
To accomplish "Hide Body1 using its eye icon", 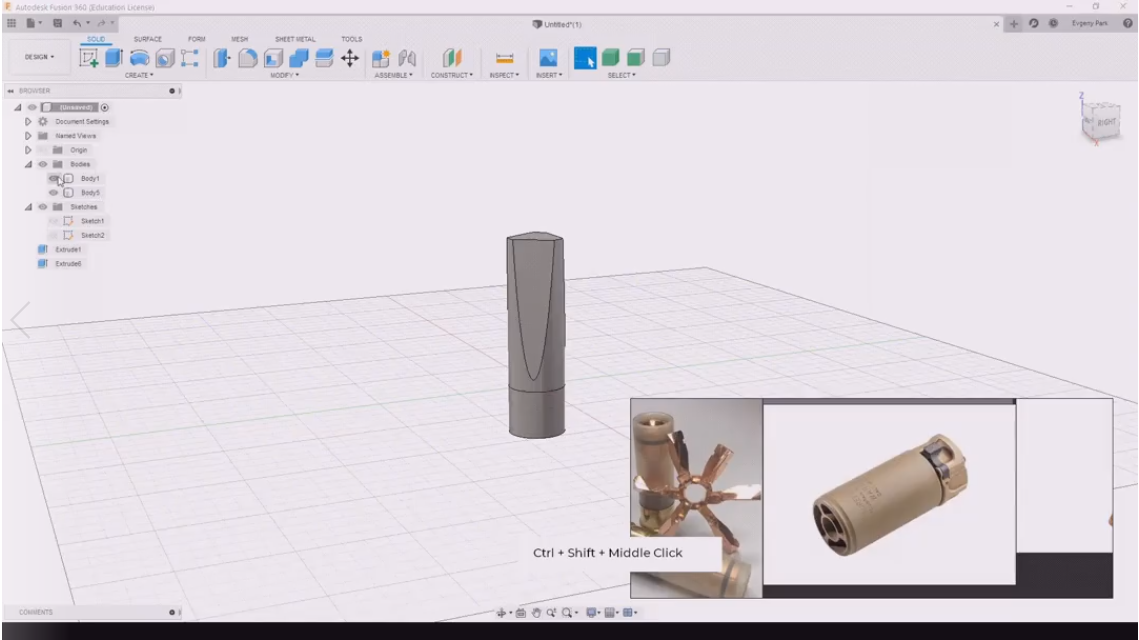I will (x=54, y=178).
